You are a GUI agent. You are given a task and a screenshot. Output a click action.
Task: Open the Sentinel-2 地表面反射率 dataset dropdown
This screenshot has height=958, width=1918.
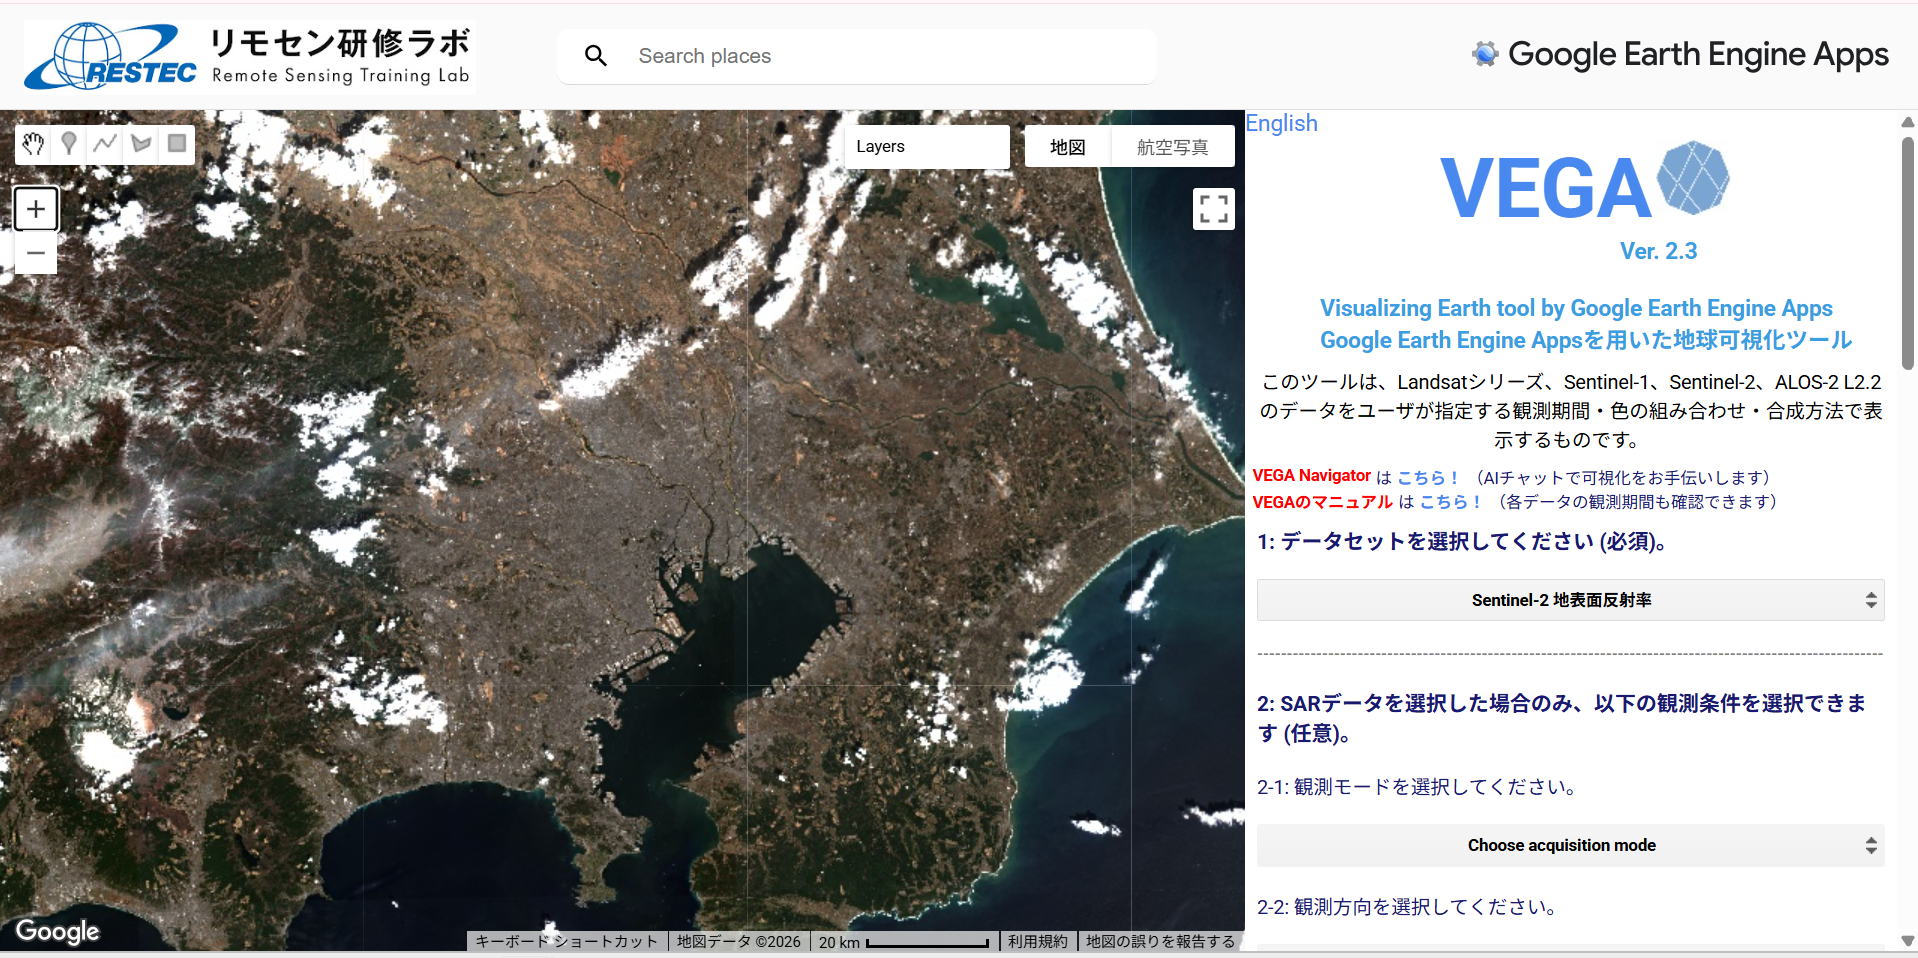pyautogui.click(x=1570, y=600)
